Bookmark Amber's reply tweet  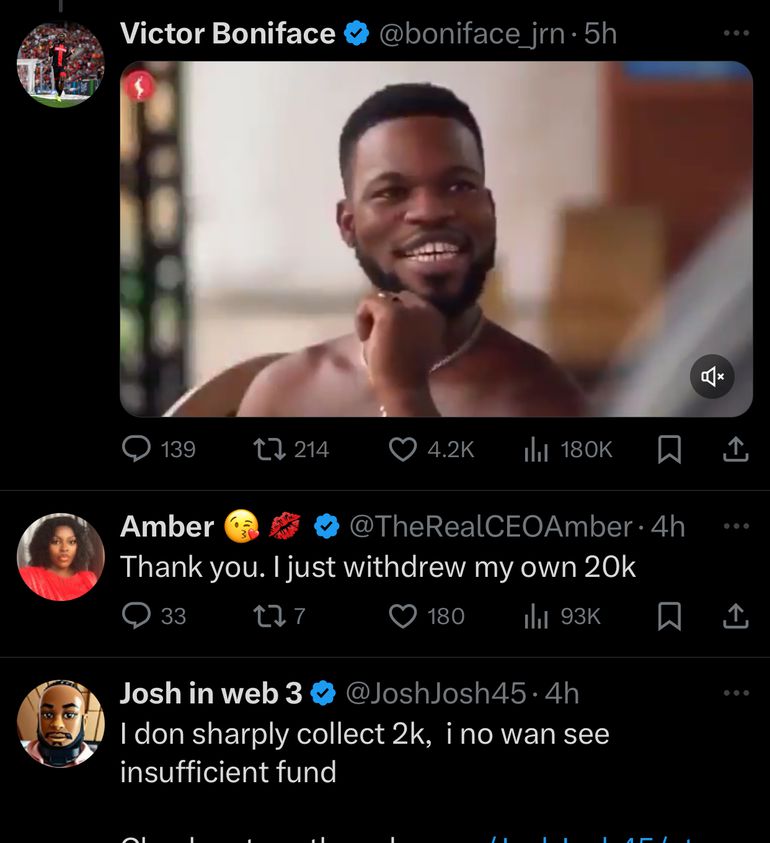(669, 616)
